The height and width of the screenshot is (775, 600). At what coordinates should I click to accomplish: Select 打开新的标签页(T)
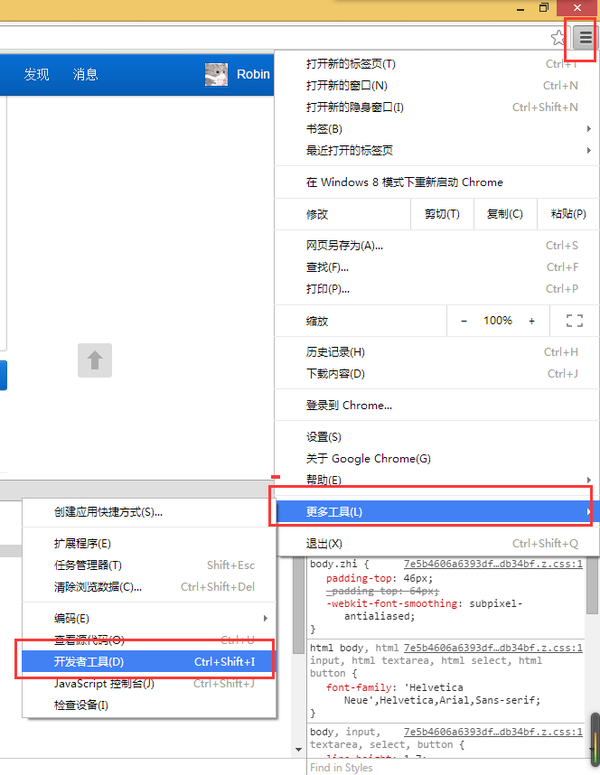click(x=437, y=64)
